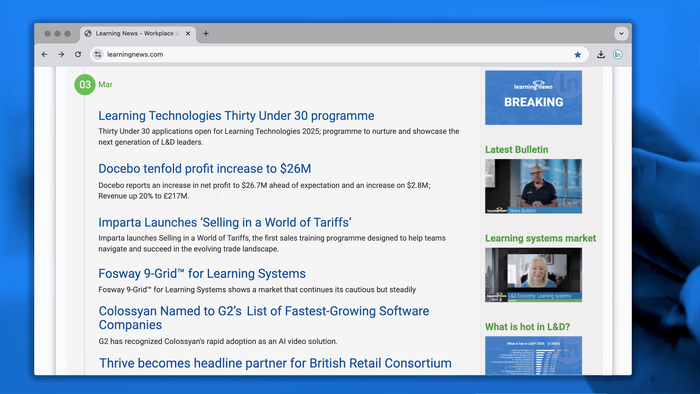Open site information icon in address bar
The width and height of the screenshot is (700, 394).
click(x=98, y=54)
